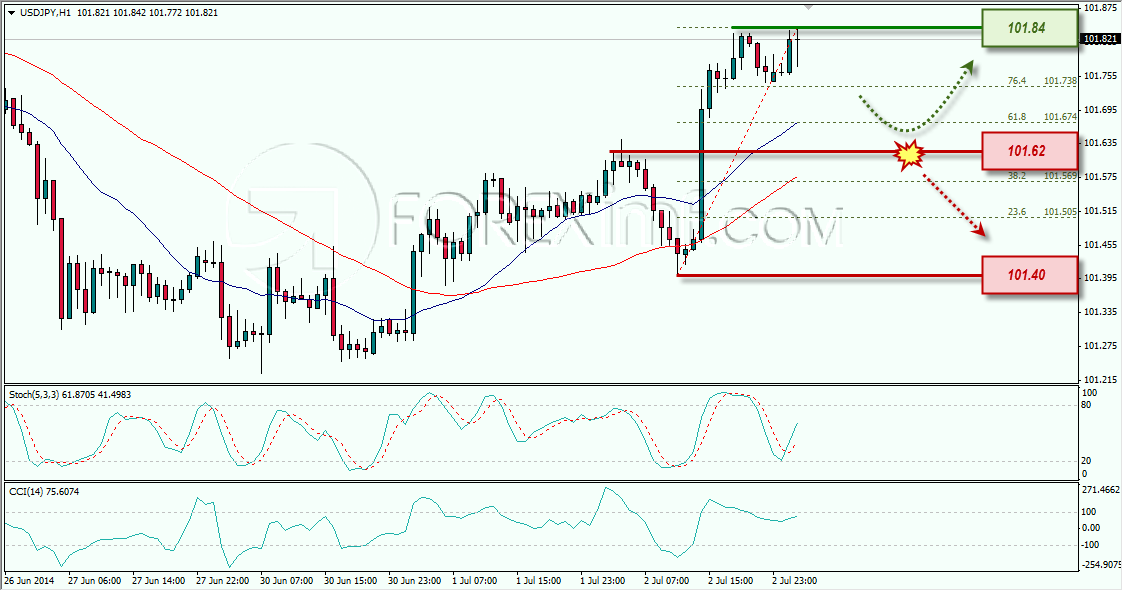Click the 1 Jul 15:00 time label
1123x591 pixels.
tap(540, 580)
